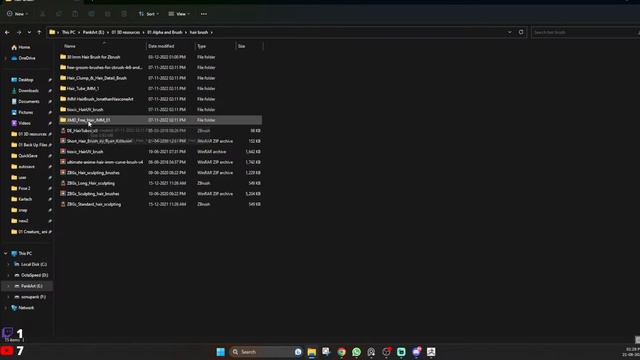Click the Copy toolbar icon

coord(59,14)
